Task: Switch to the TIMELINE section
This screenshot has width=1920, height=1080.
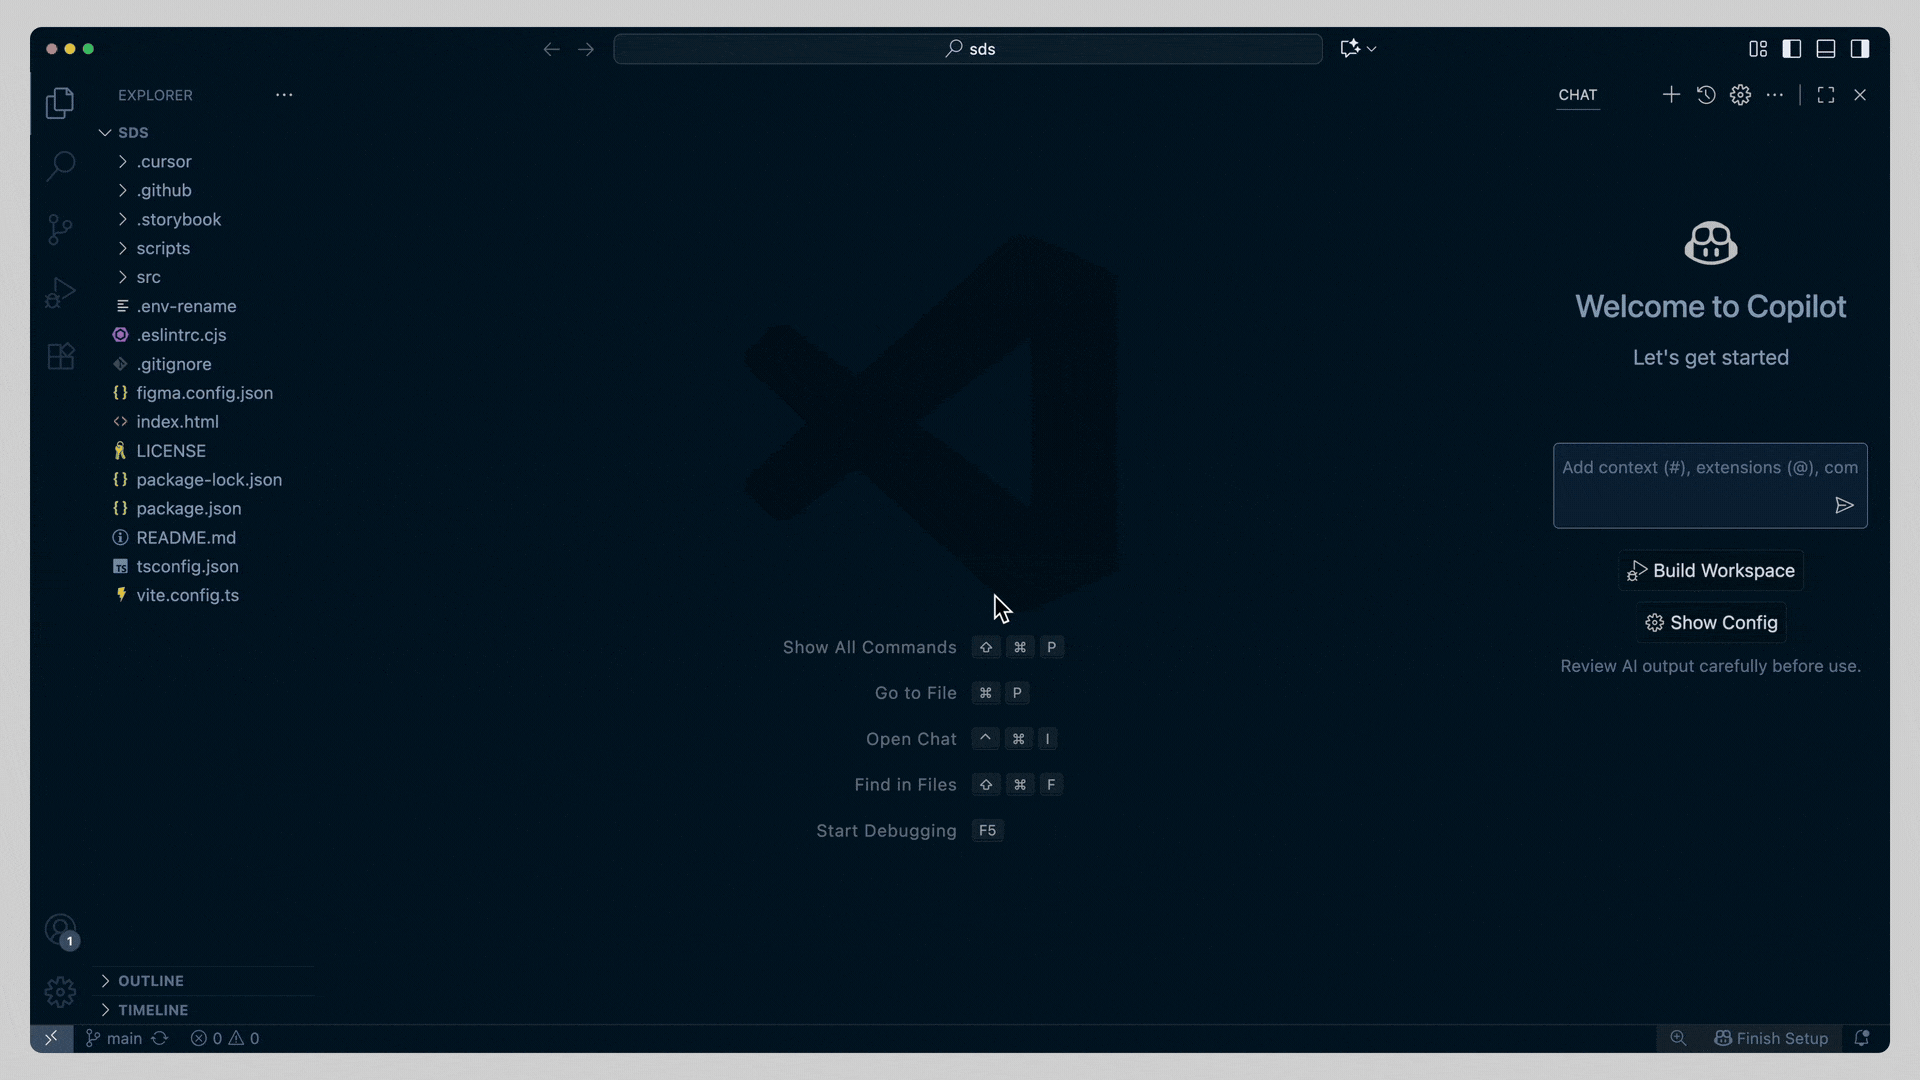Action: pos(152,1010)
